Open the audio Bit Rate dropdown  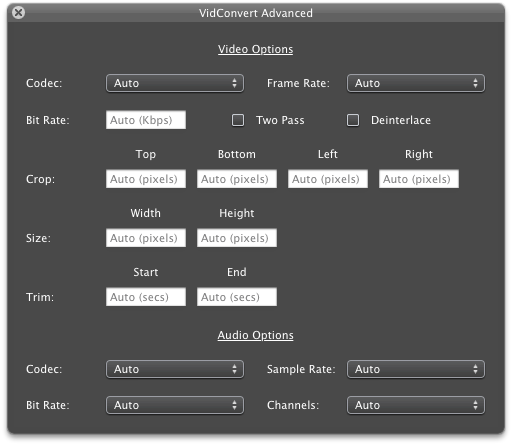click(x=175, y=405)
